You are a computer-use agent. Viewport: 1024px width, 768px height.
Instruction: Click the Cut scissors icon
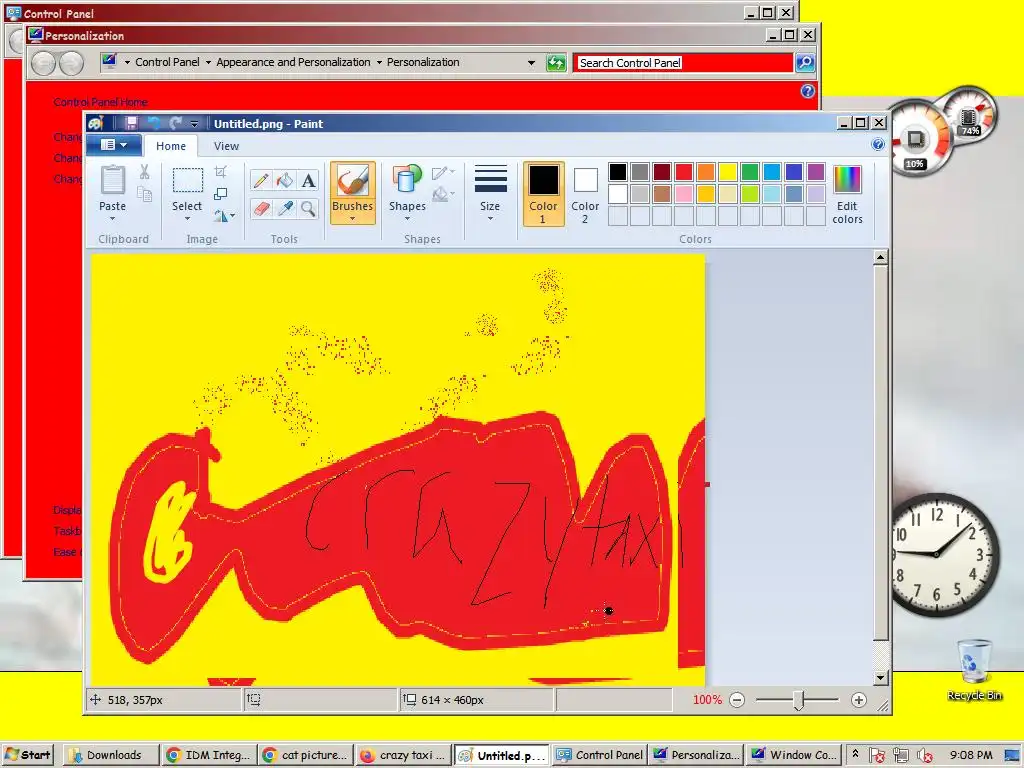tap(144, 172)
